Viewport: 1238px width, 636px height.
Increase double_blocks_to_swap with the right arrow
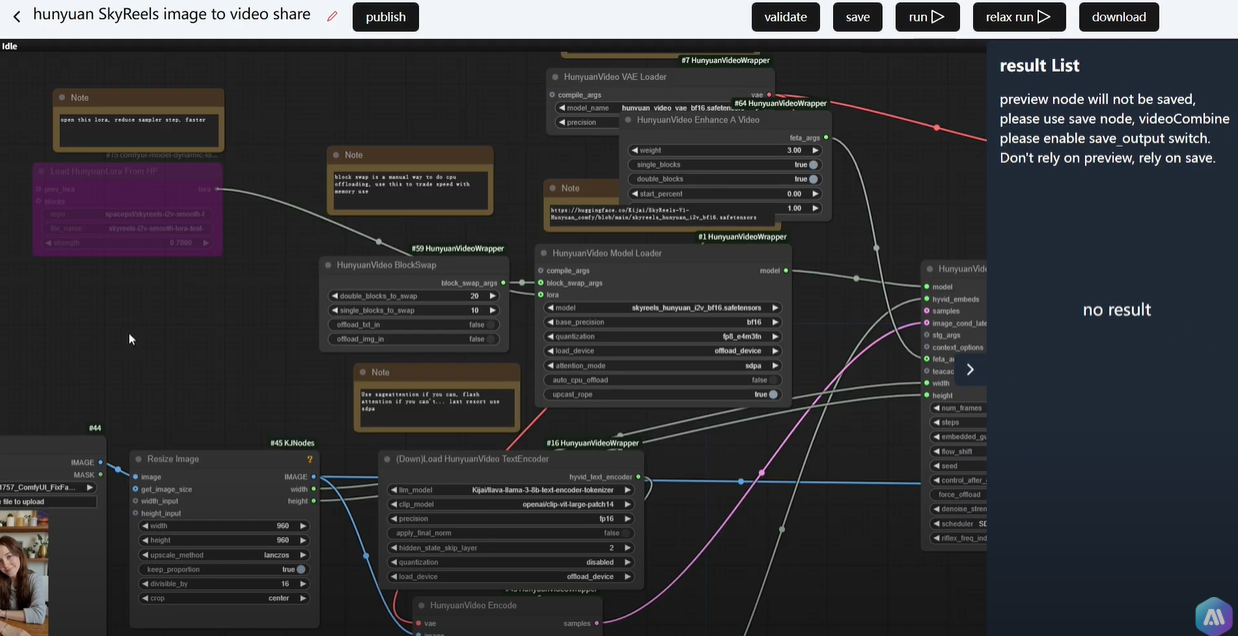coord(492,296)
